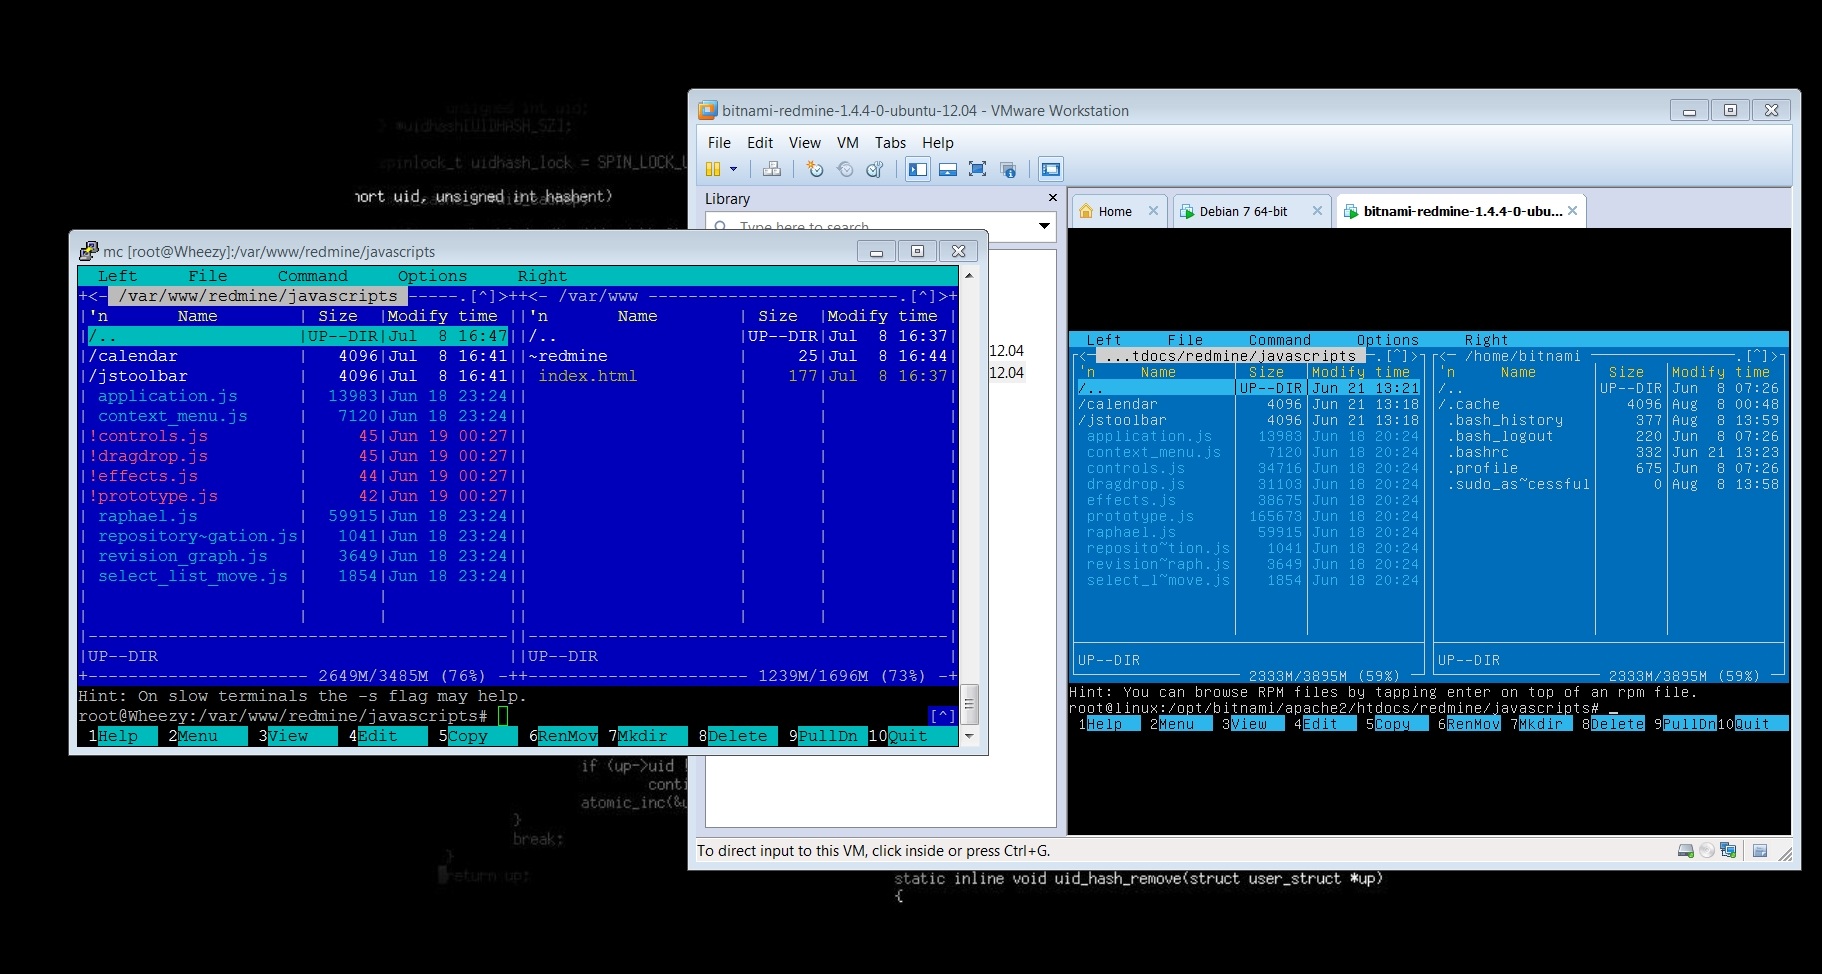
Task: Expand the library search dropdown arrow
Action: [1044, 226]
